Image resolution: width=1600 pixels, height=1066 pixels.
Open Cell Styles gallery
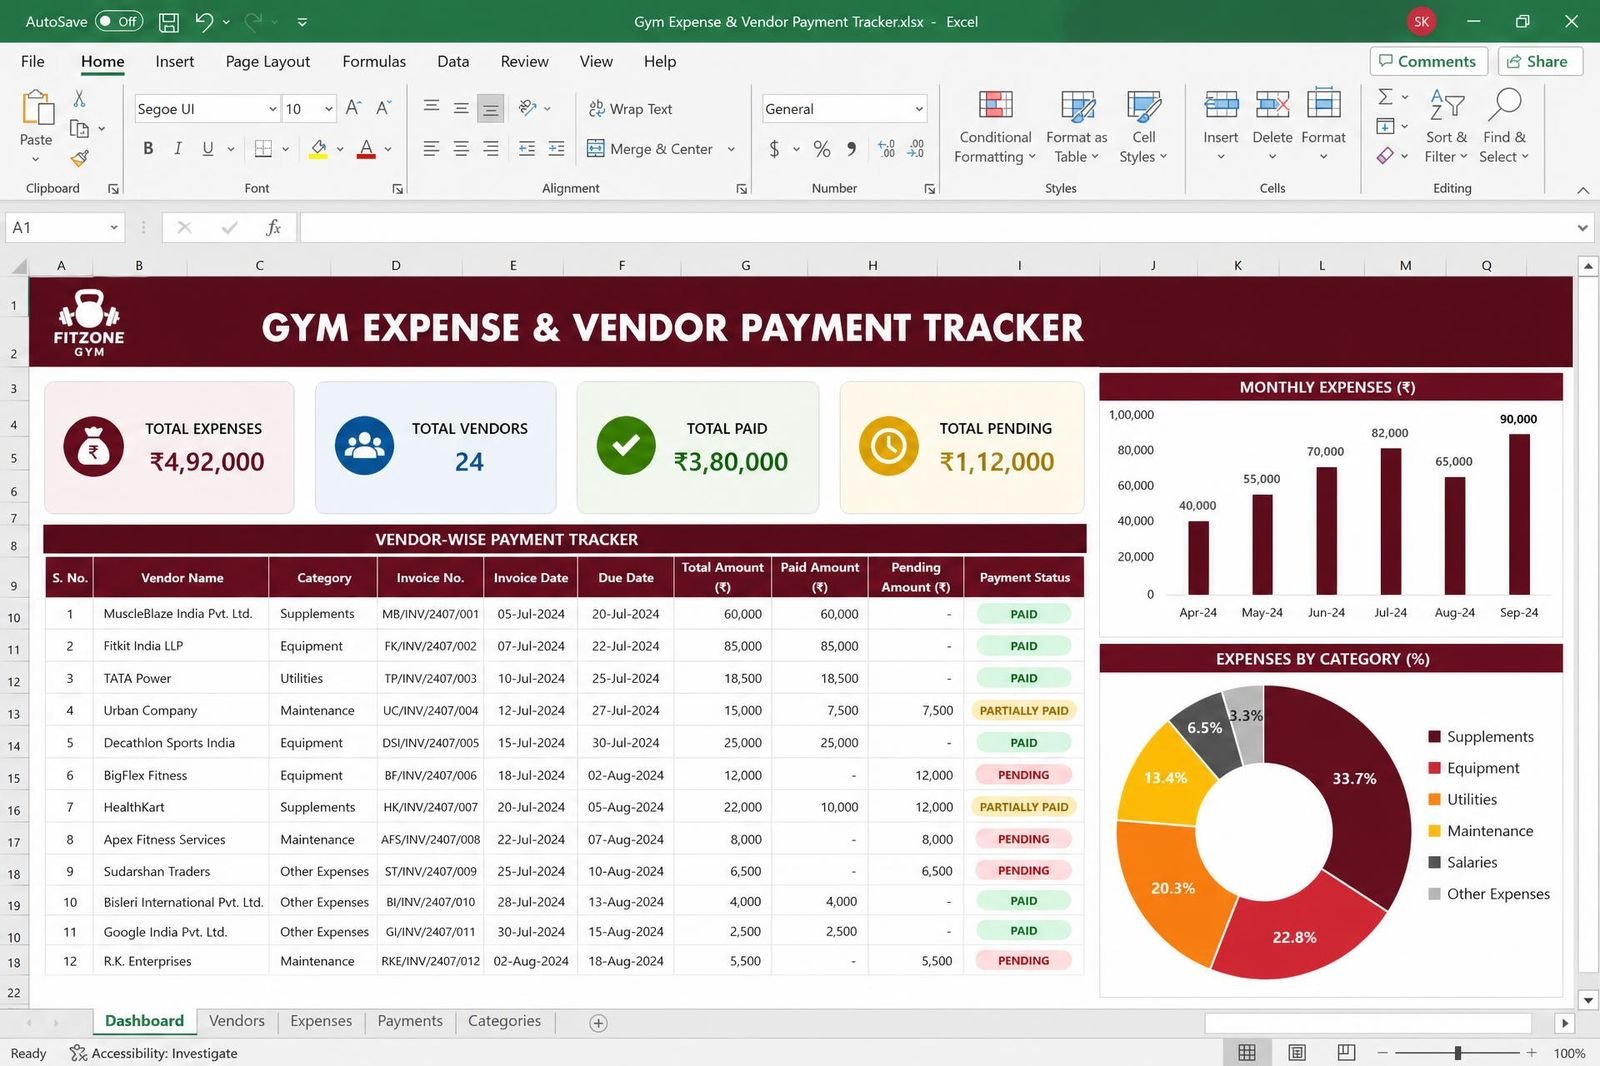pos(1143,126)
